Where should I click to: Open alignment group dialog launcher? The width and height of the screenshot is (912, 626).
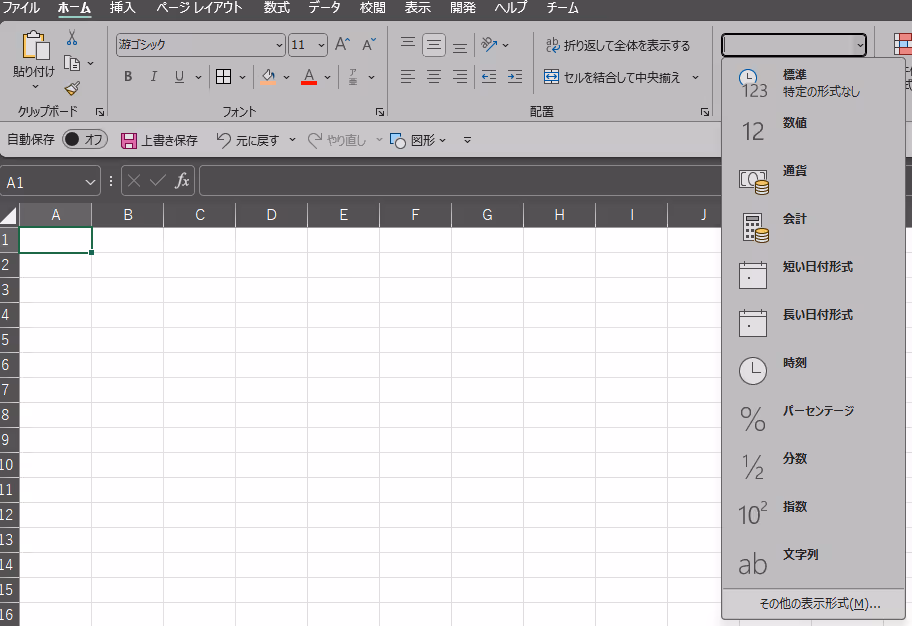pyautogui.click(x=705, y=112)
